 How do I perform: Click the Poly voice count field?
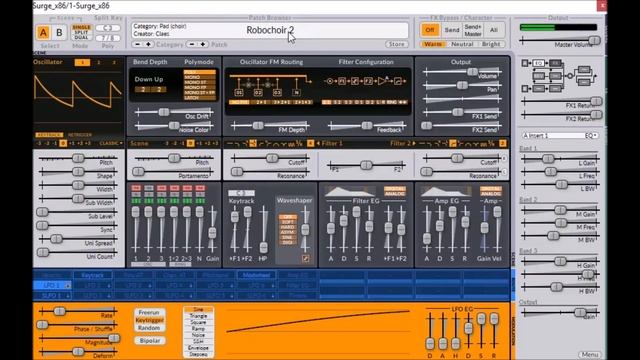[108, 38]
